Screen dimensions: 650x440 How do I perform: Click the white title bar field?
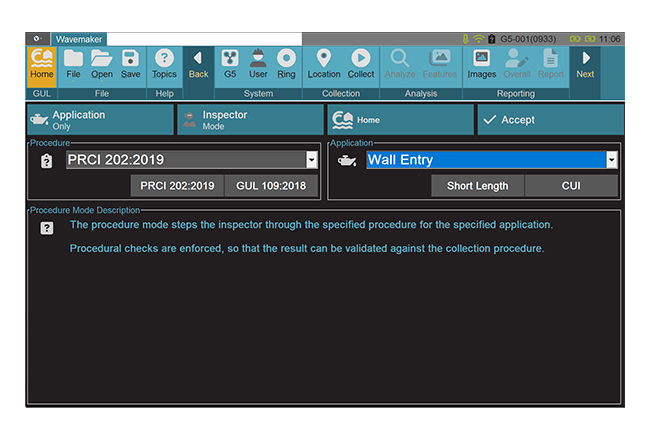(204, 39)
